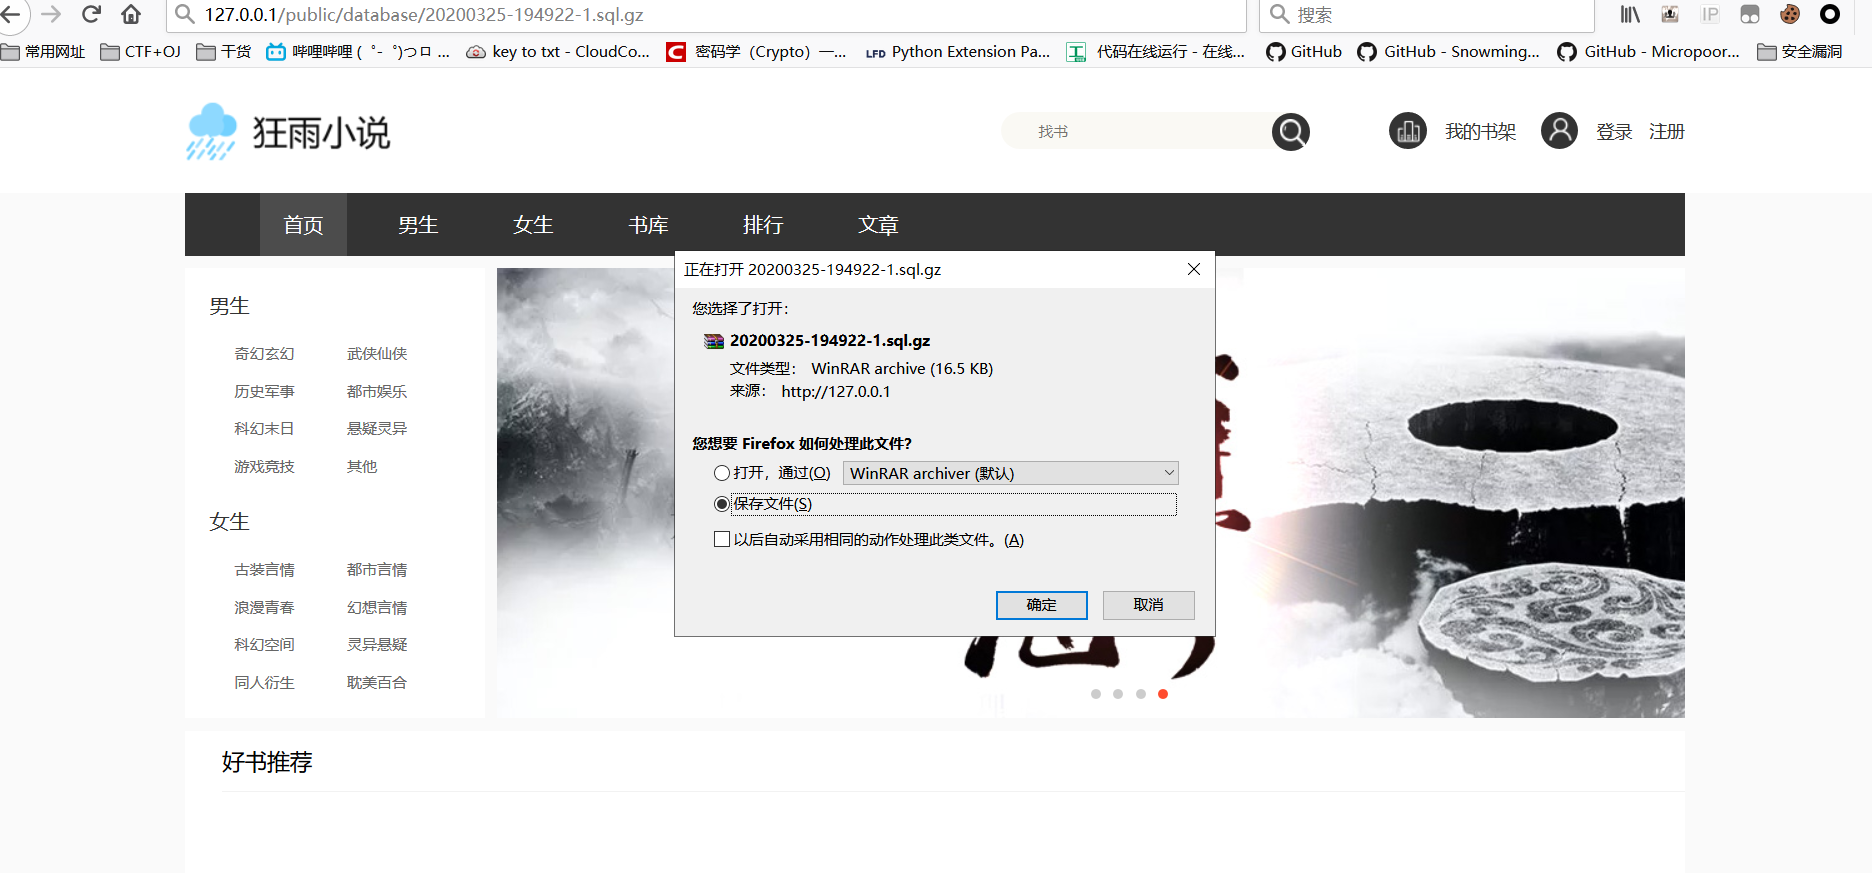
Task: Open the 安全漏洞 bookmarks folder
Action: pos(1800,52)
